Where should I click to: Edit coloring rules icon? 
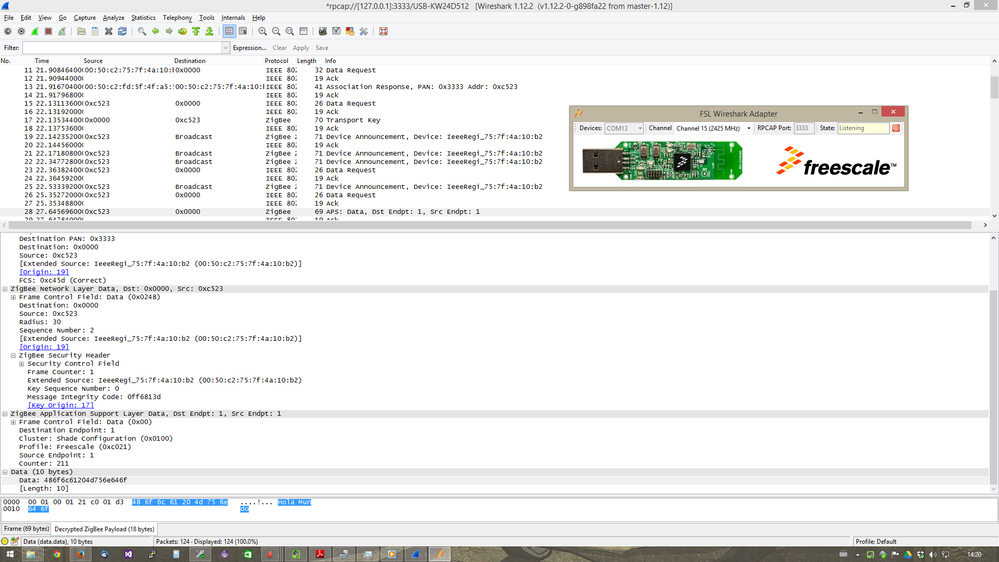[350, 31]
